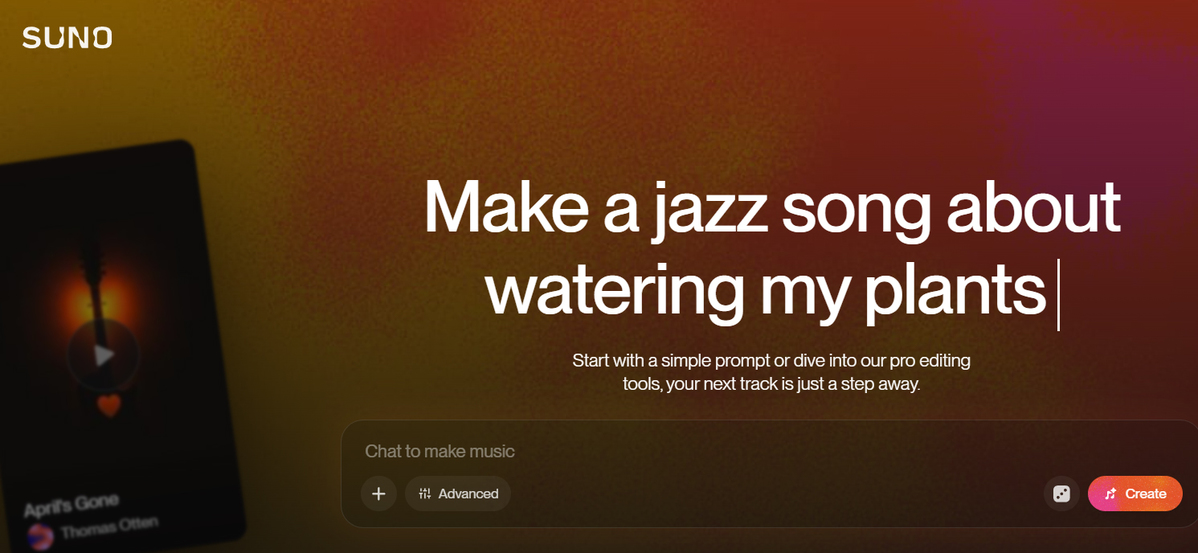Click the sliders icon beside Advanced
The height and width of the screenshot is (553, 1198).
(x=425, y=493)
